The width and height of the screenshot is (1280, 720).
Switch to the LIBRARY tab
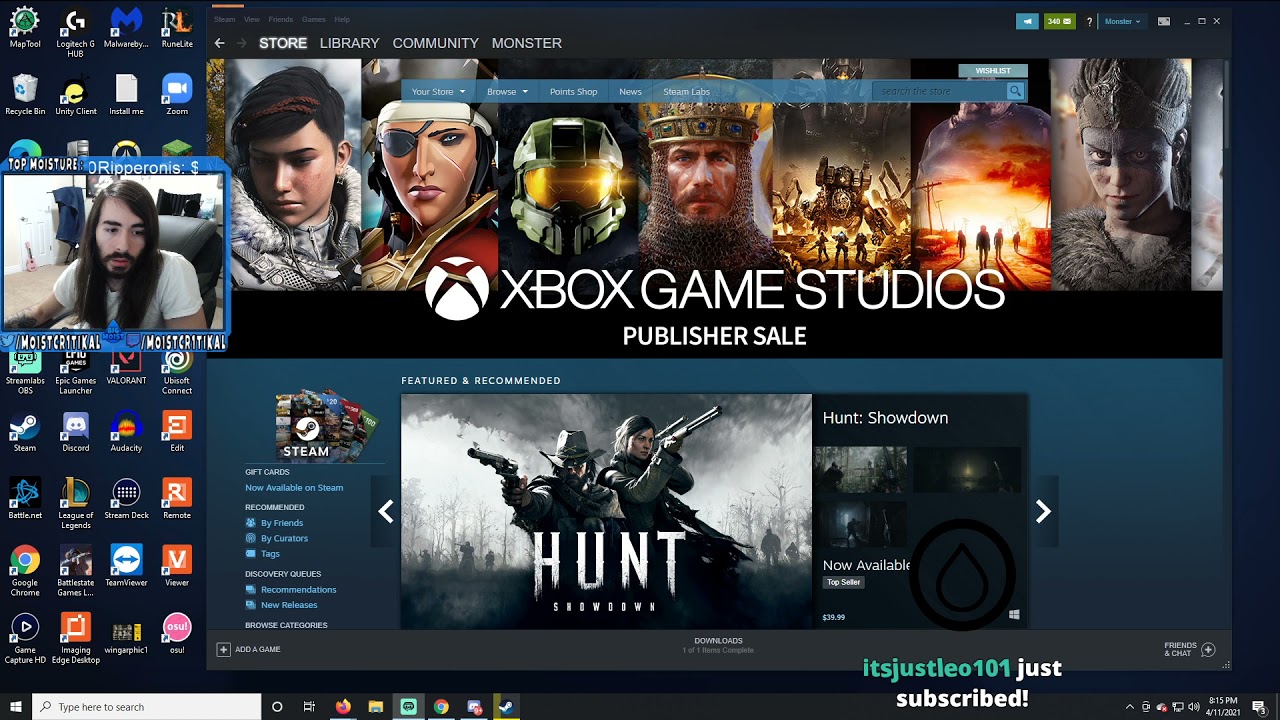point(349,43)
